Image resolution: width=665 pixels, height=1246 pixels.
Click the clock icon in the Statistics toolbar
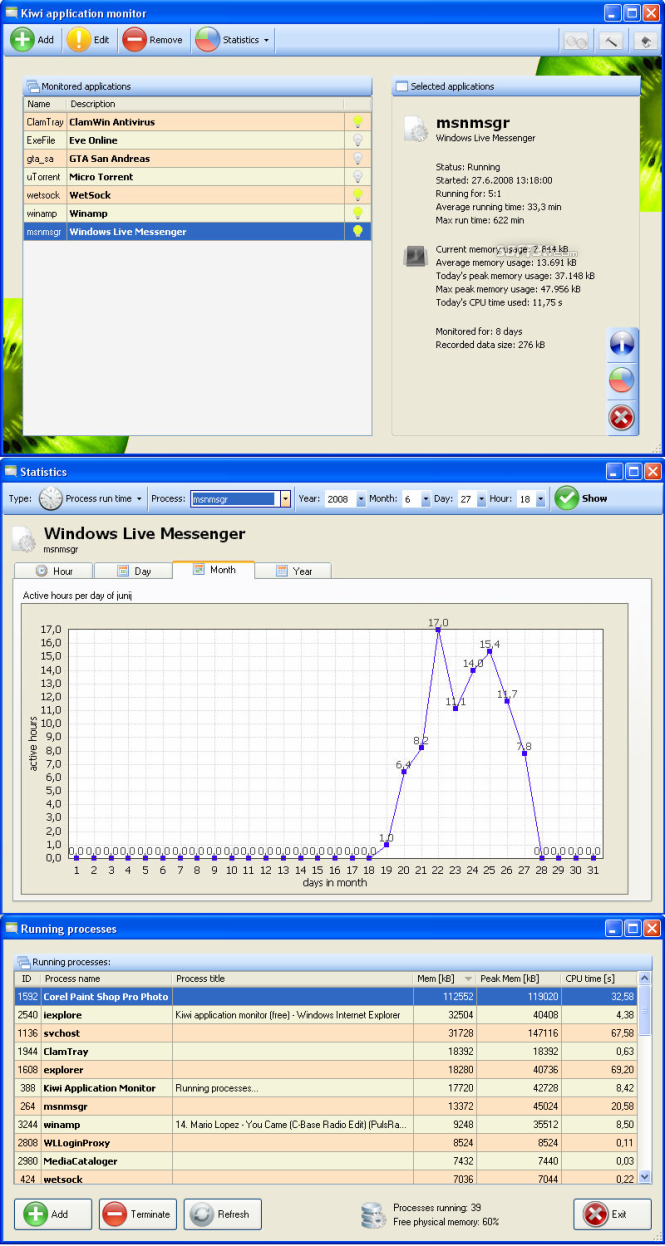click(51, 498)
